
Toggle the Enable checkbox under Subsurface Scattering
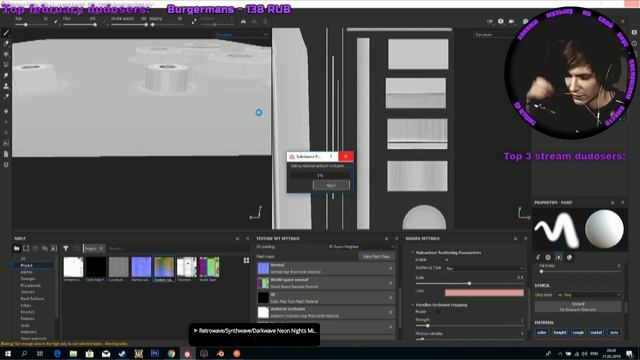coord(447,260)
